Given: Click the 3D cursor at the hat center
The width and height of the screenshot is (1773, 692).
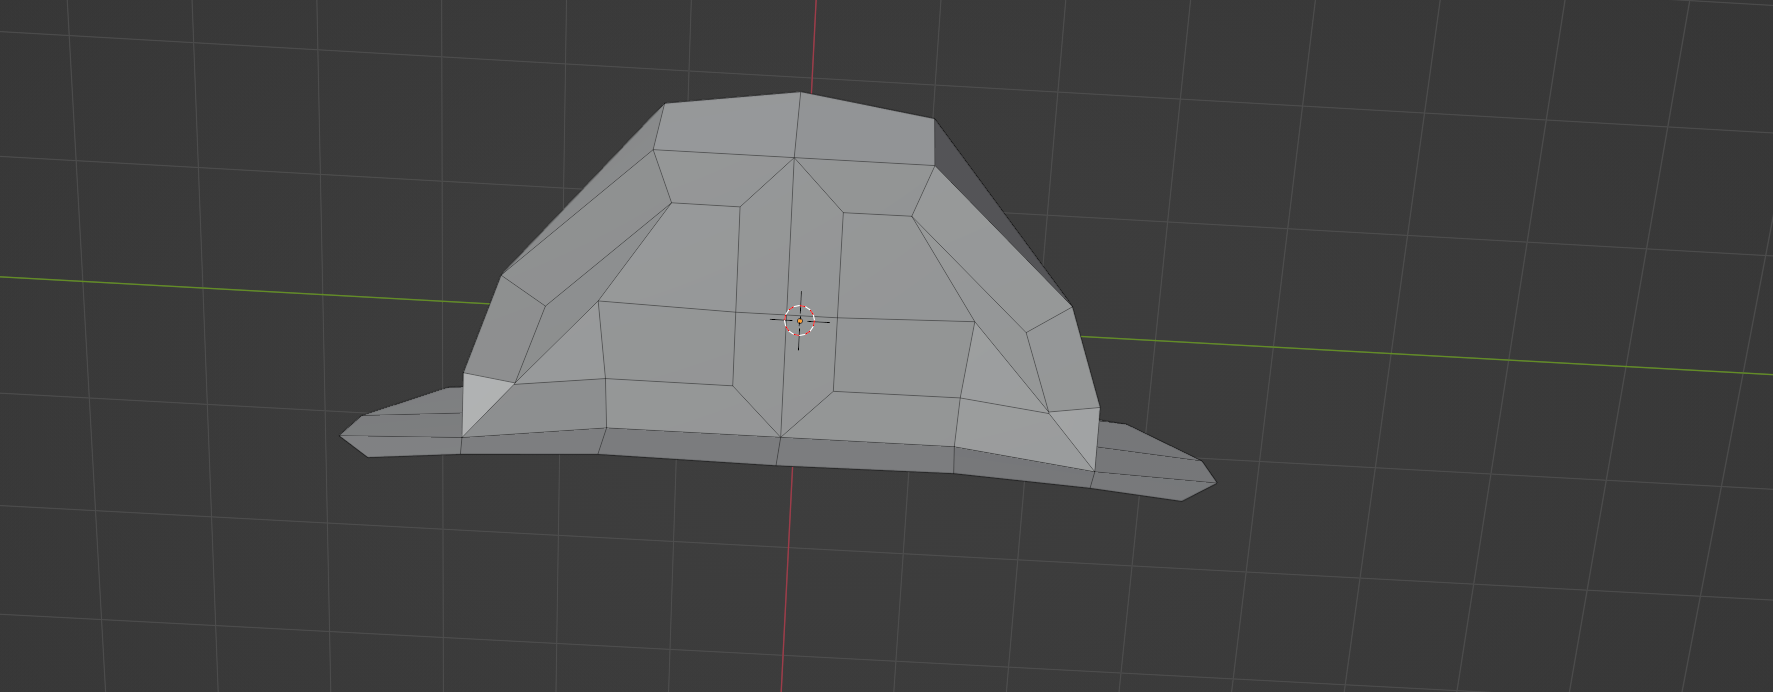Looking at the screenshot, I should pos(800,320).
